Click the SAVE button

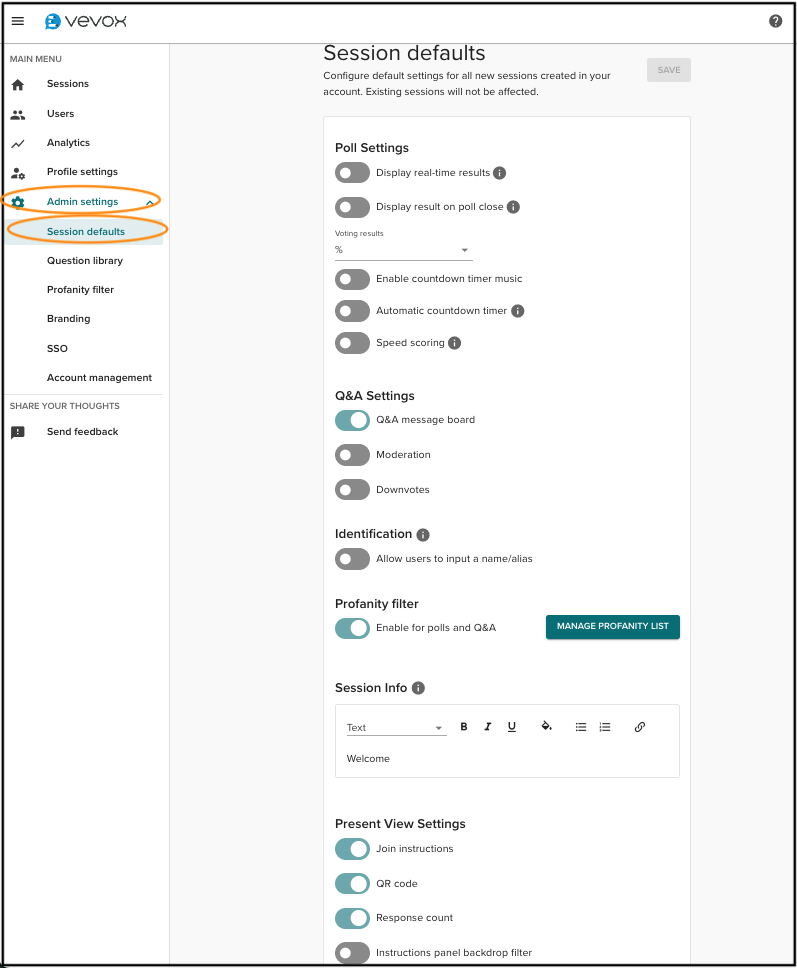669,70
